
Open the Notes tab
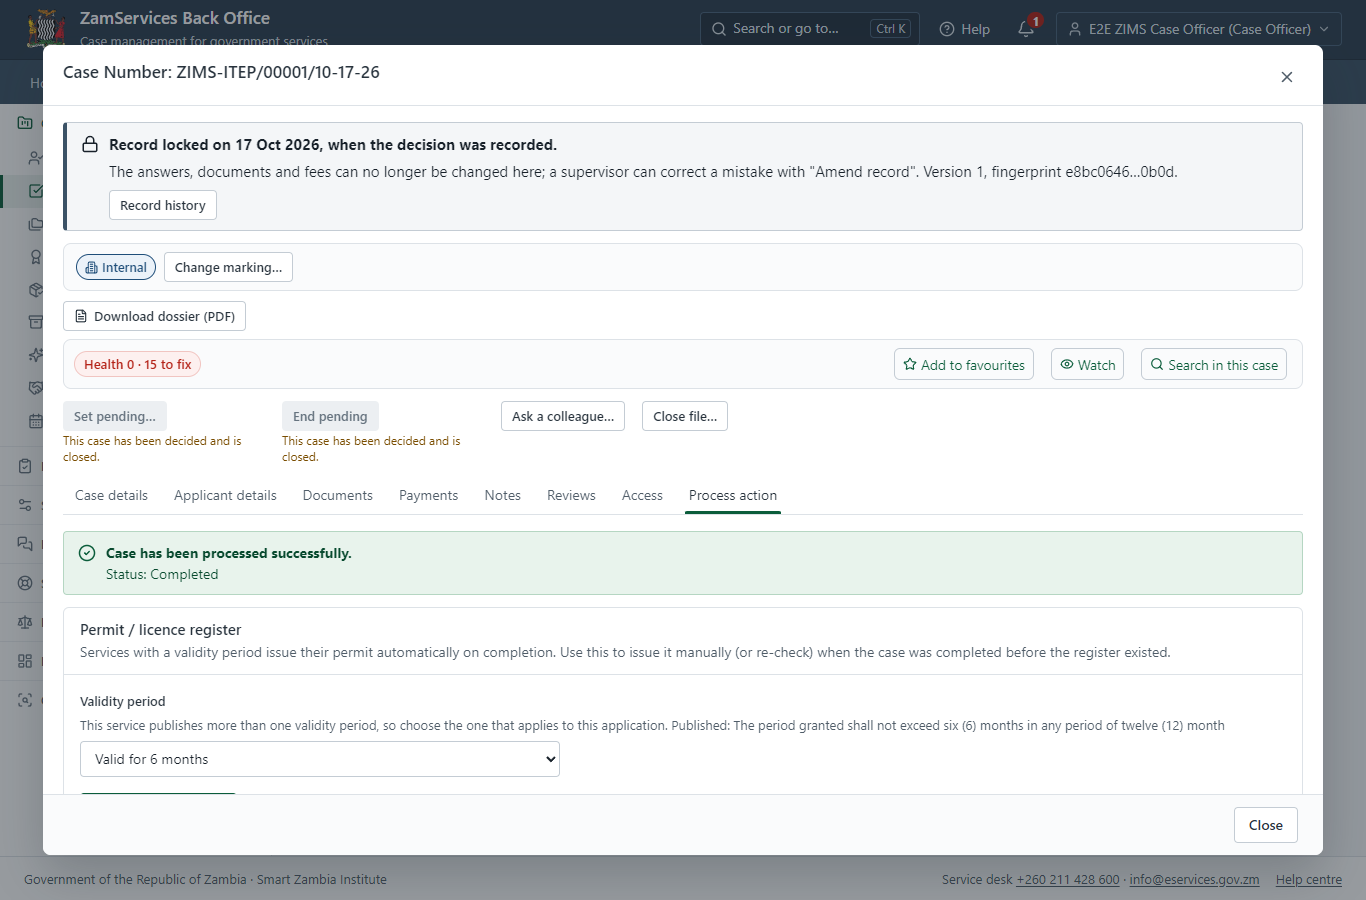(x=502, y=495)
